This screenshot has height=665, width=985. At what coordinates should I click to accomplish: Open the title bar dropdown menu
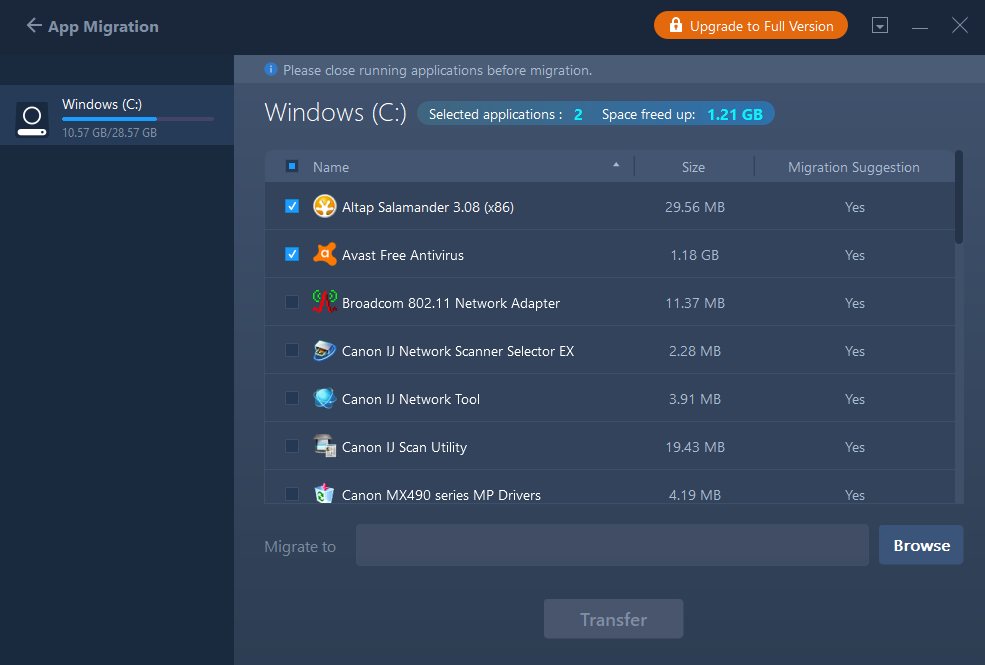click(x=880, y=26)
